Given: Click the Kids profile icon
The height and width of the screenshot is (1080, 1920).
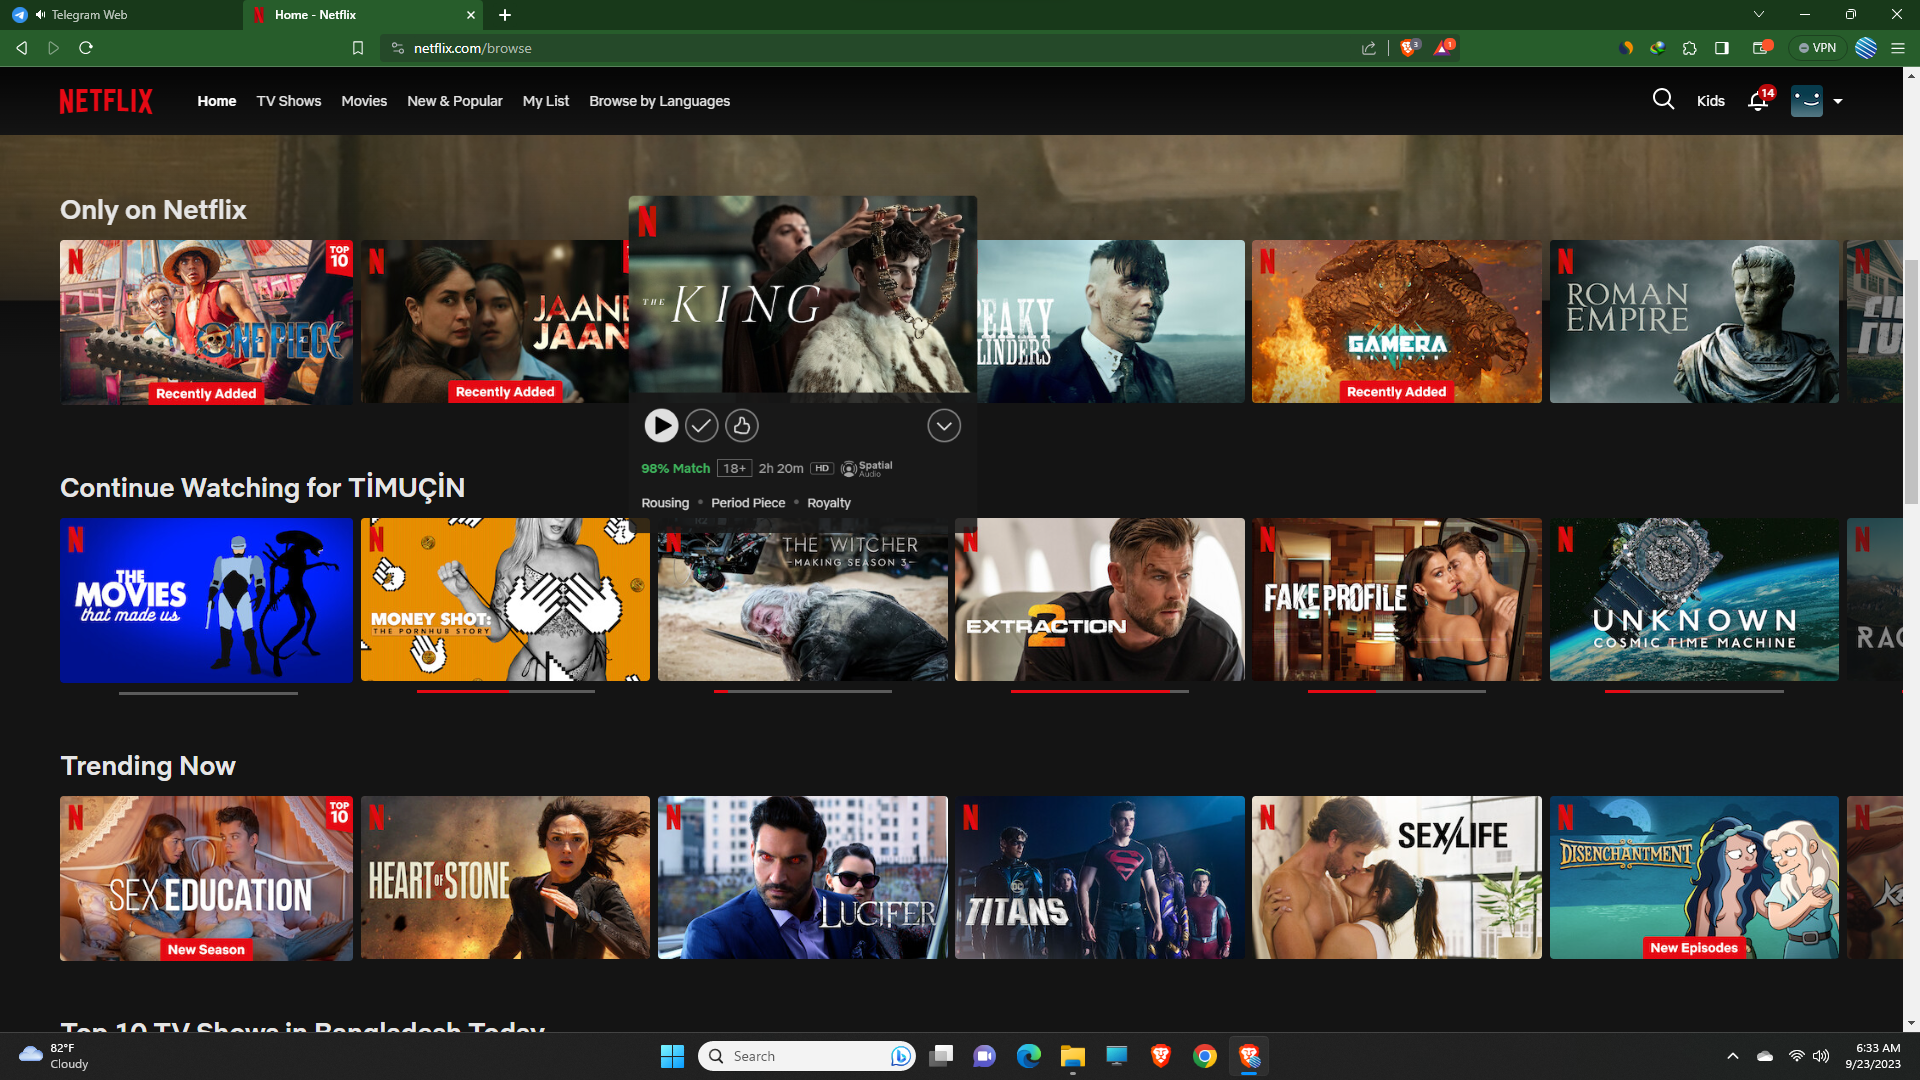Looking at the screenshot, I should pos(1712,100).
